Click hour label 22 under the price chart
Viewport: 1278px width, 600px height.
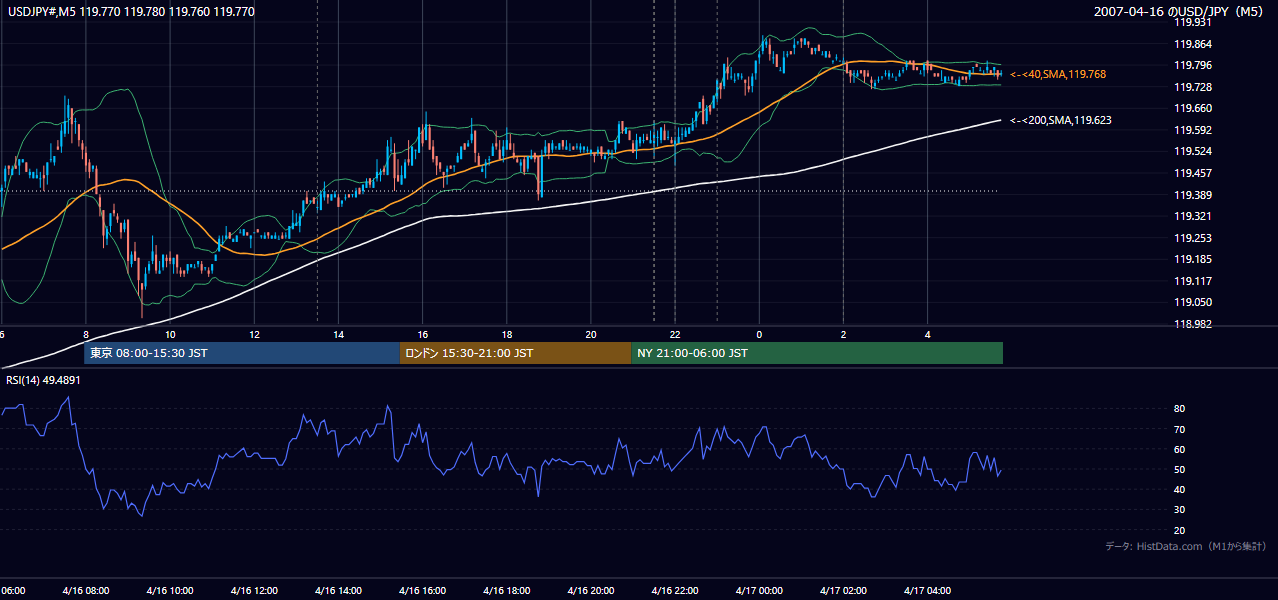pos(675,334)
